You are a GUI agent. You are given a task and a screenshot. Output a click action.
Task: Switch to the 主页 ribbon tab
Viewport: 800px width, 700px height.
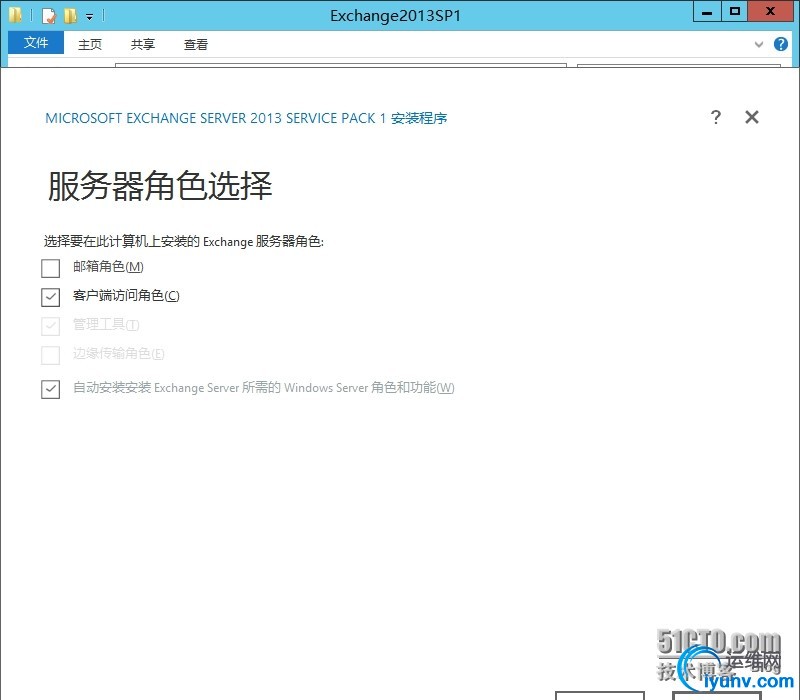click(x=90, y=44)
